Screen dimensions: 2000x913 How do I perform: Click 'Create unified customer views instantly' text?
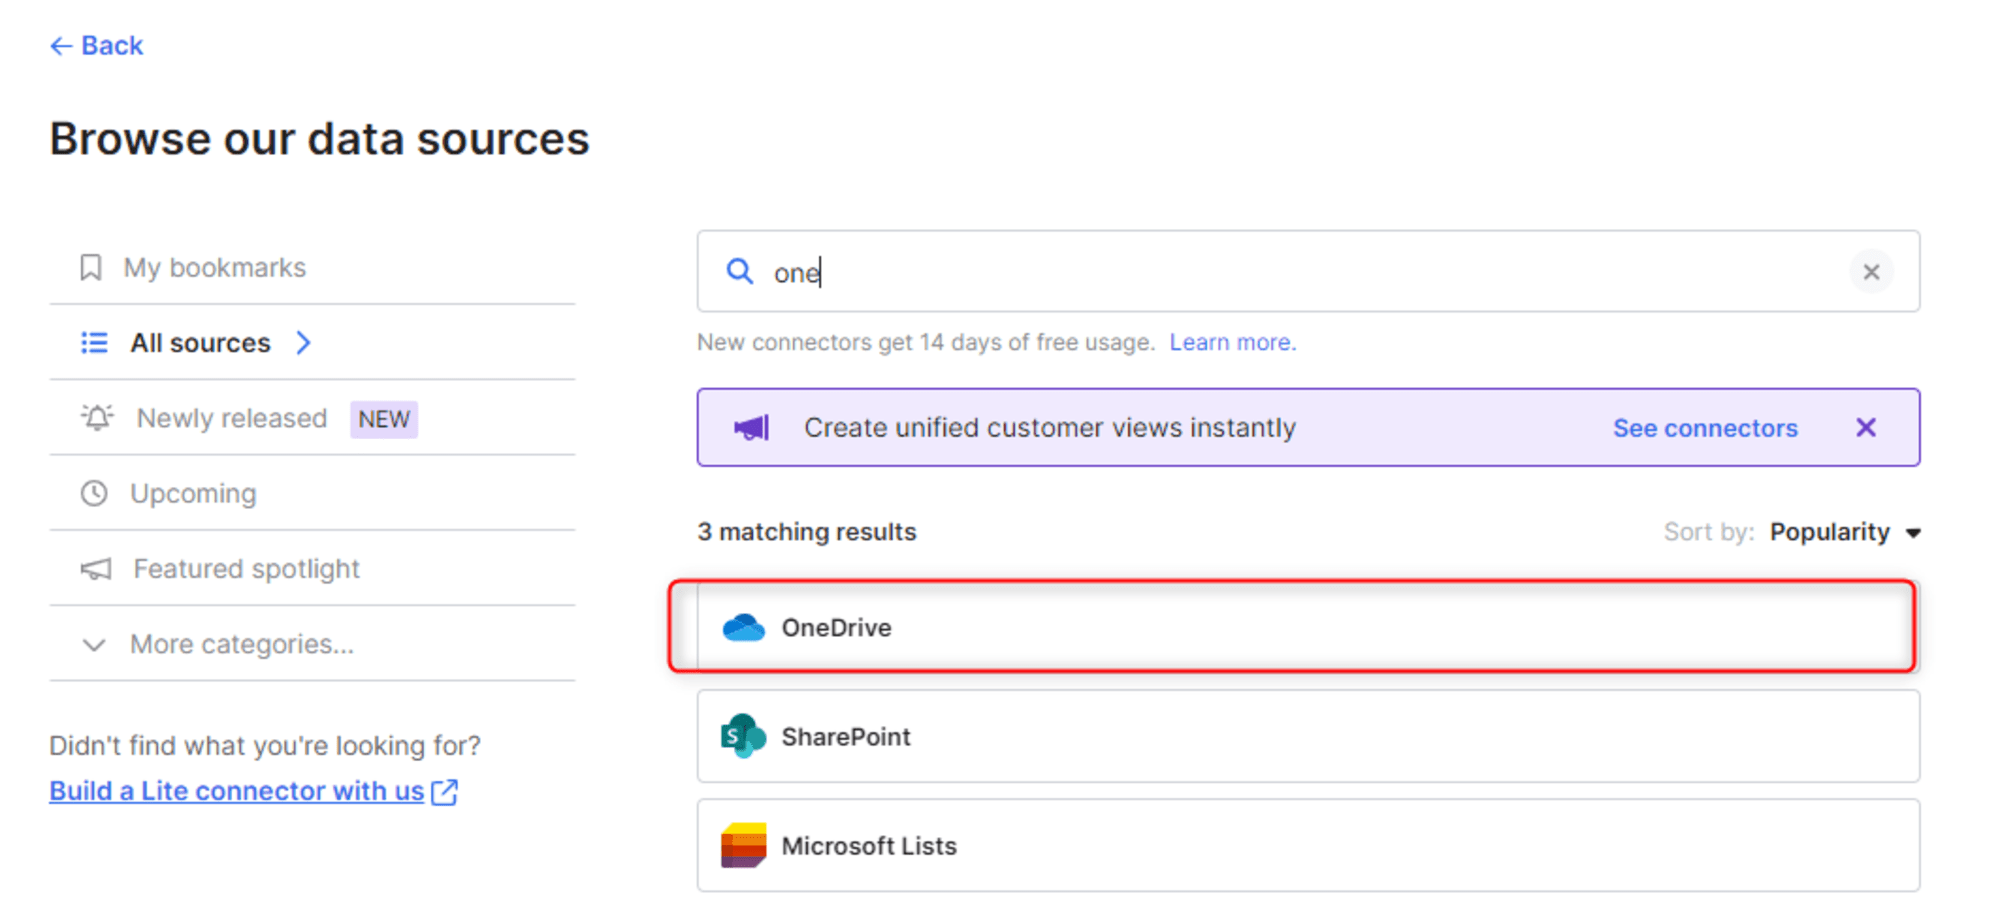pos(1050,428)
